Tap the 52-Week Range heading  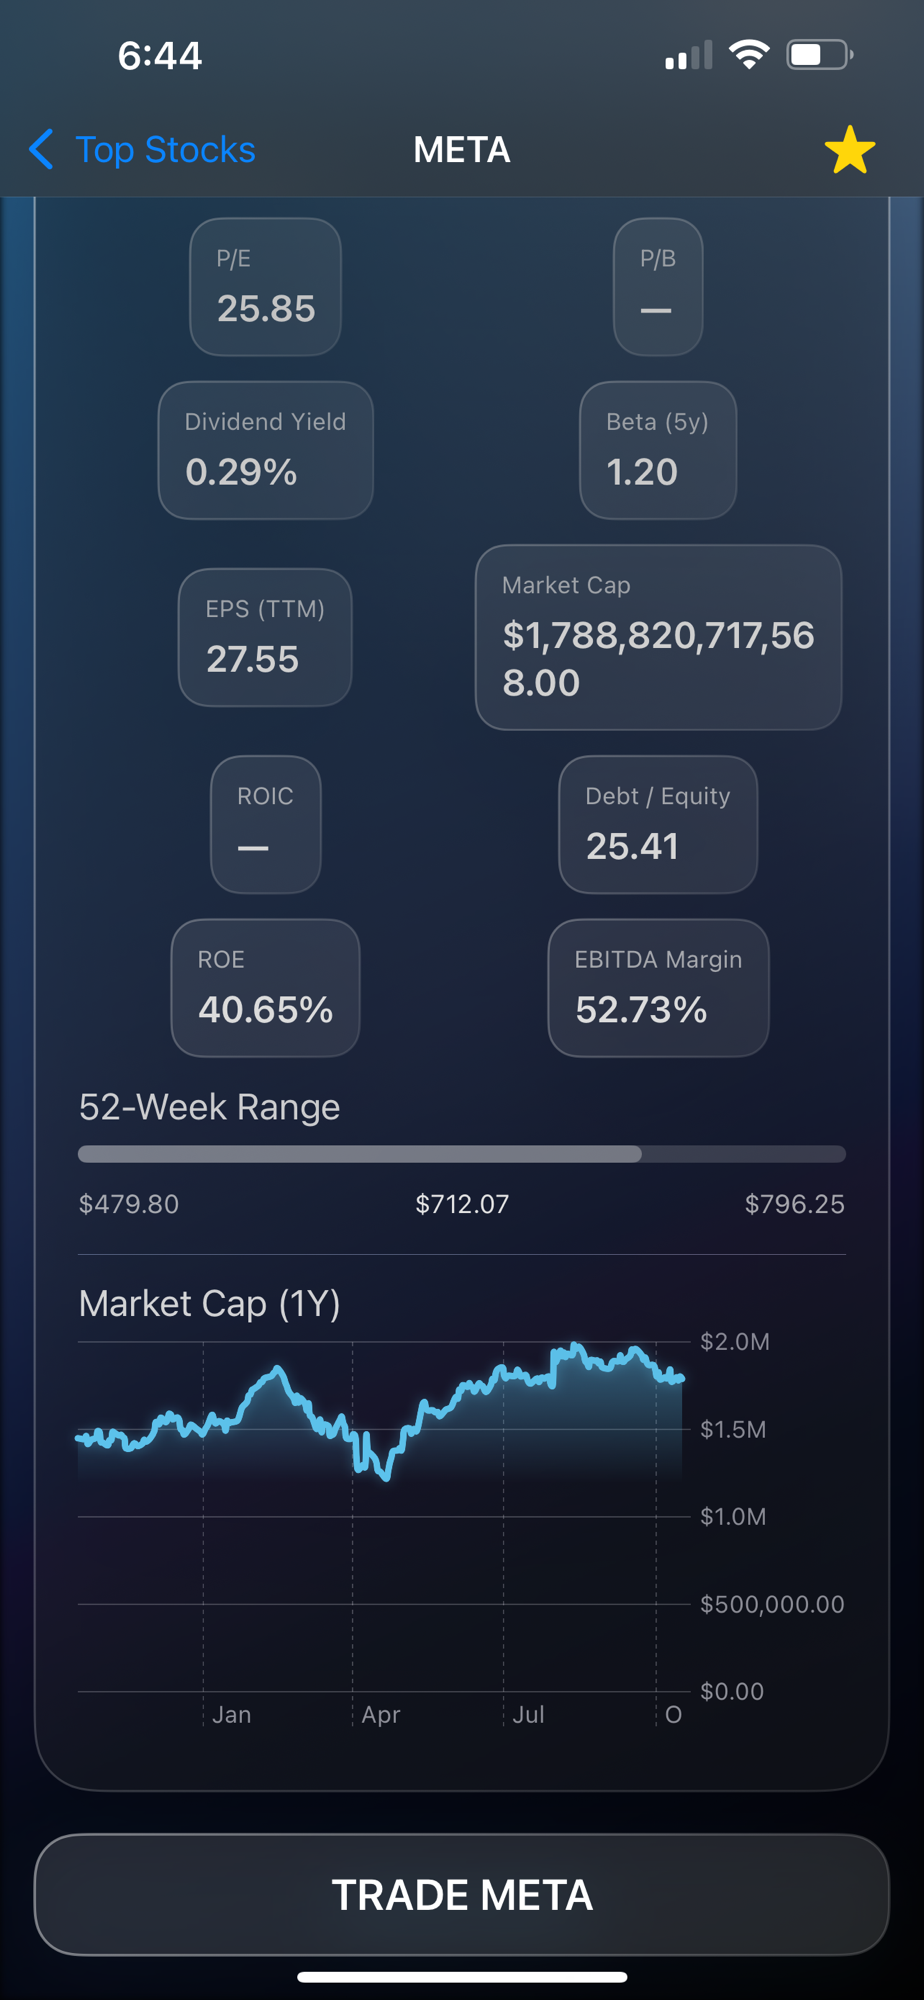(x=209, y=1107)
